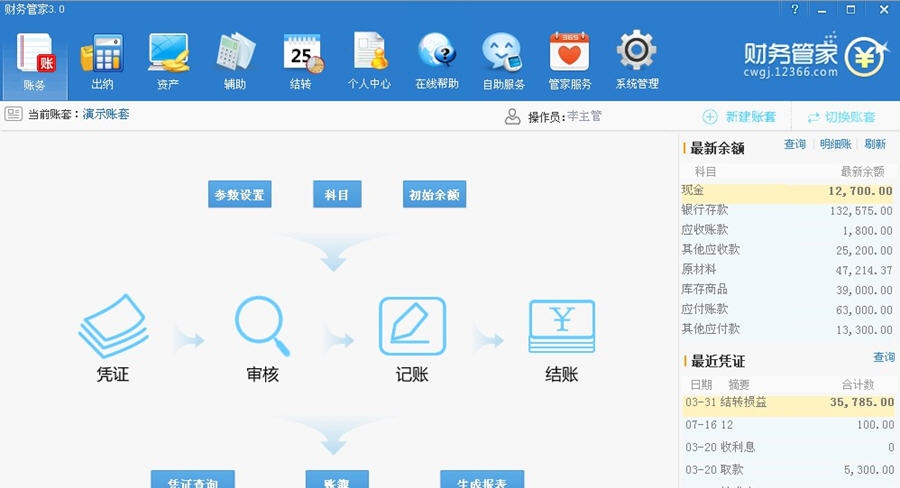Select the 原材料 balance row
This screenshot has height=488, width=900.
point(787,270)
